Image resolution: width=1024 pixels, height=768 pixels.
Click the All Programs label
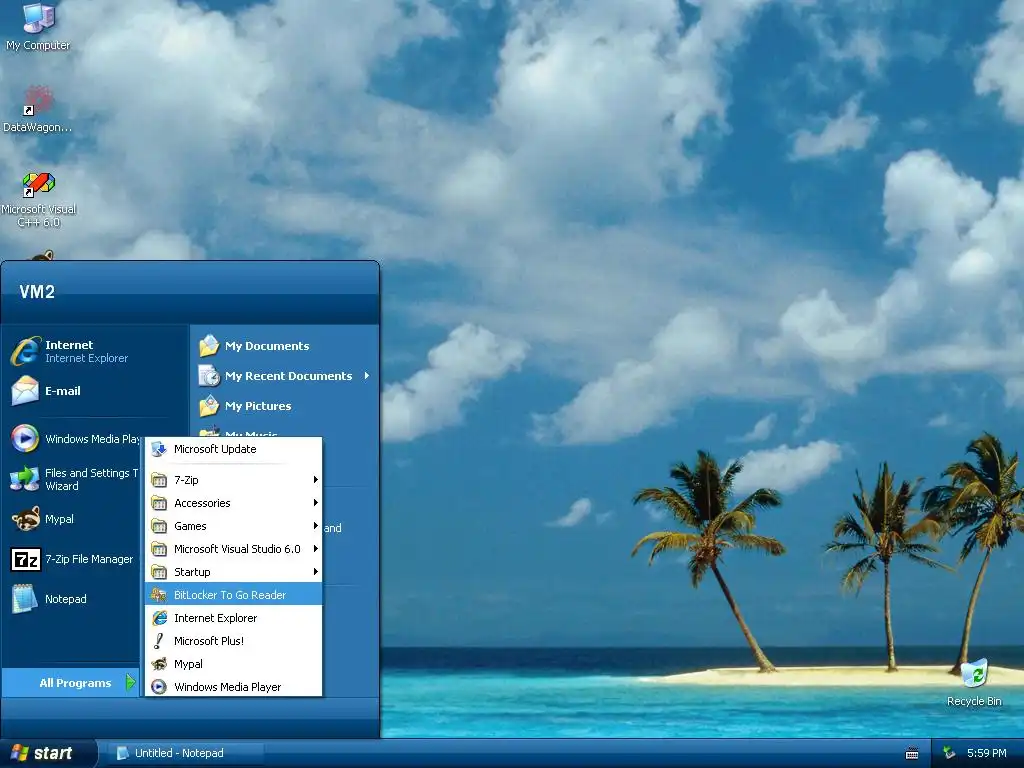pos(75,682)
